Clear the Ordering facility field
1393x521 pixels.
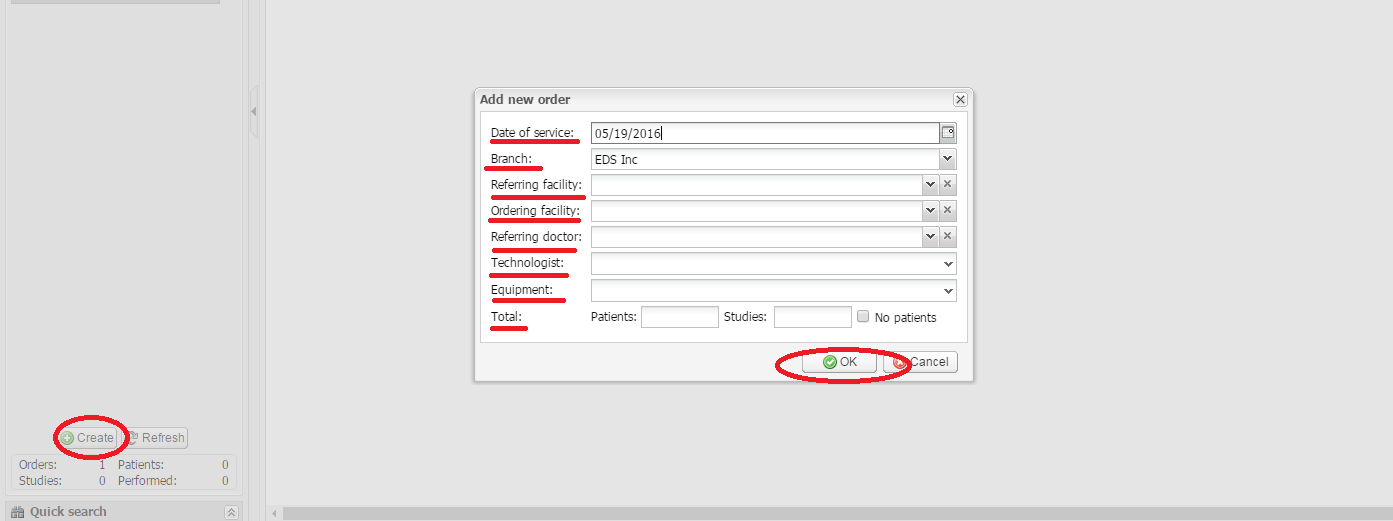tap(948, 210)
